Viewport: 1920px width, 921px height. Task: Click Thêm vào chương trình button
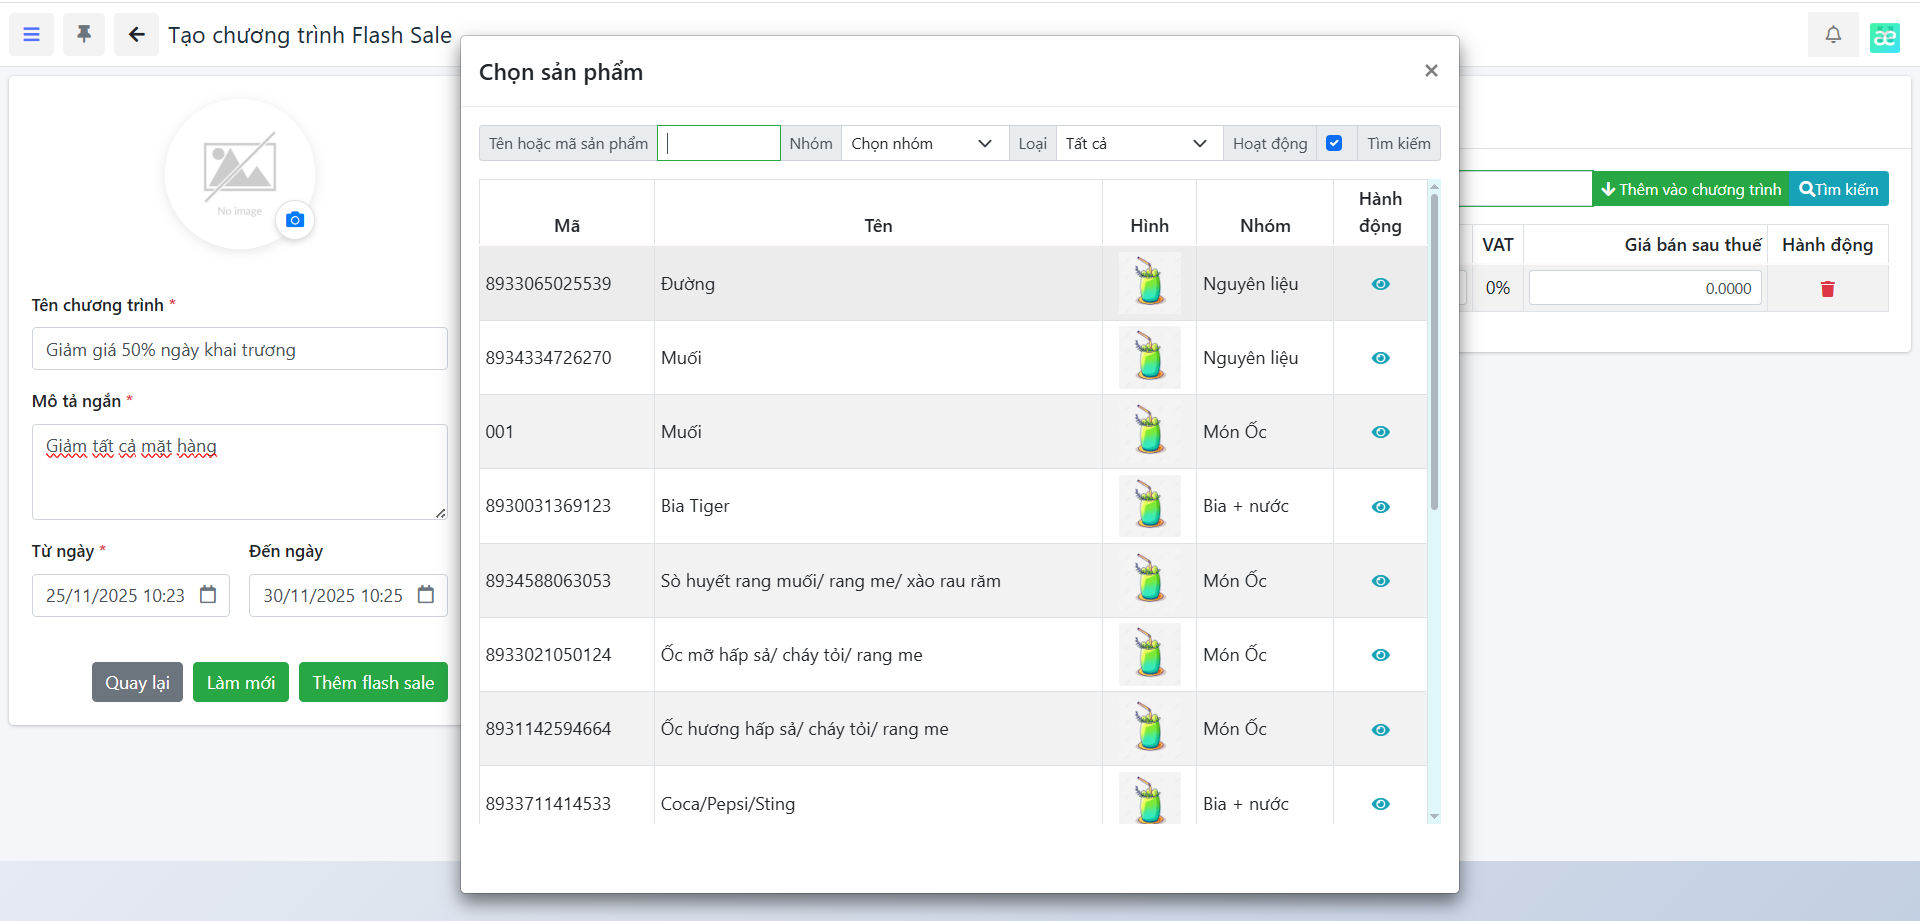1690,189
